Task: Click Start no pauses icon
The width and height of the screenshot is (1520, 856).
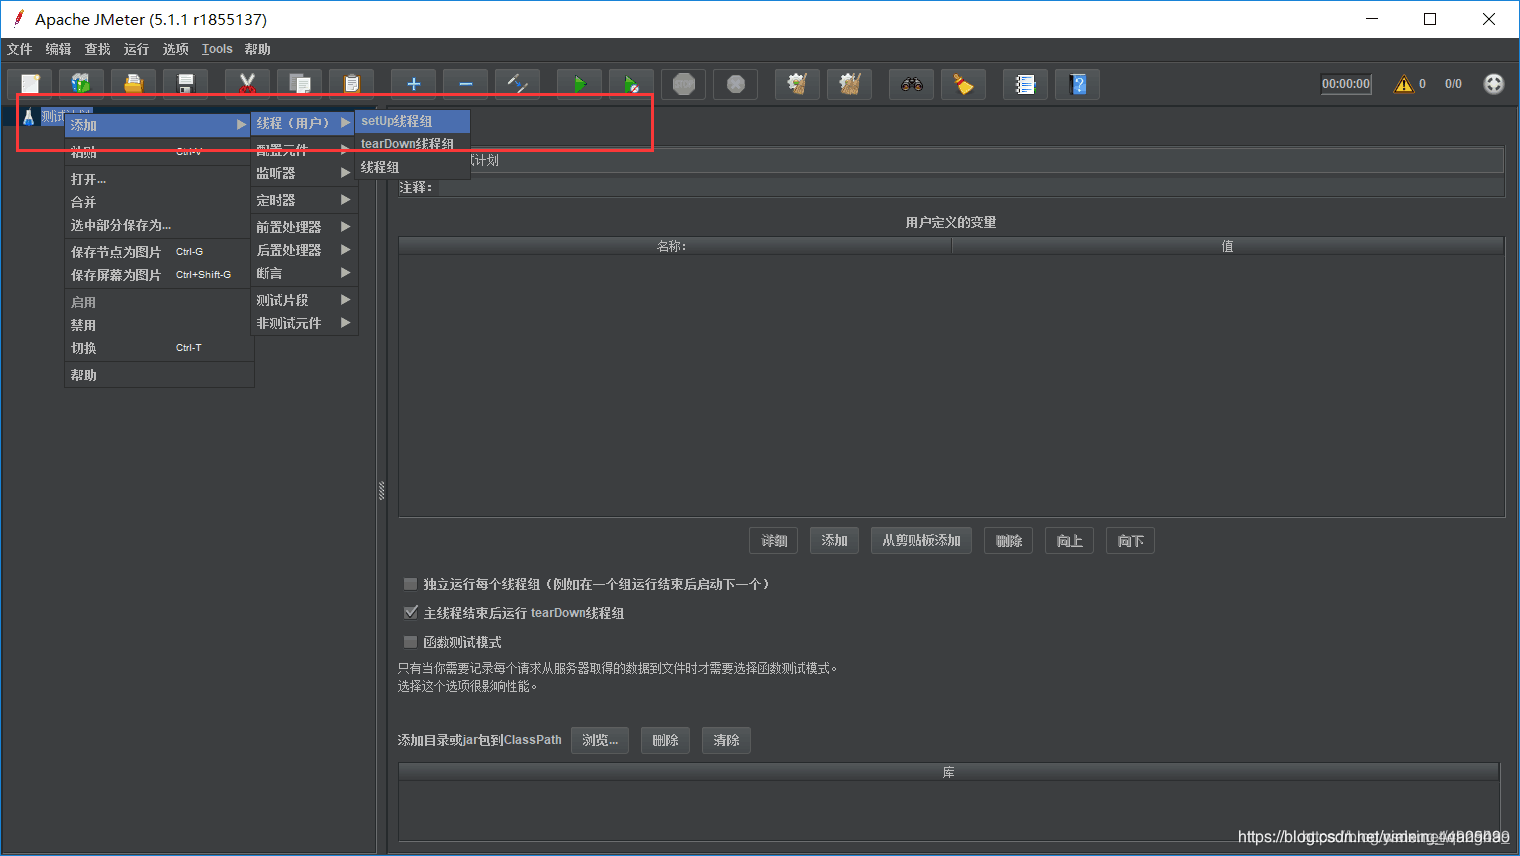Action: 631,84
